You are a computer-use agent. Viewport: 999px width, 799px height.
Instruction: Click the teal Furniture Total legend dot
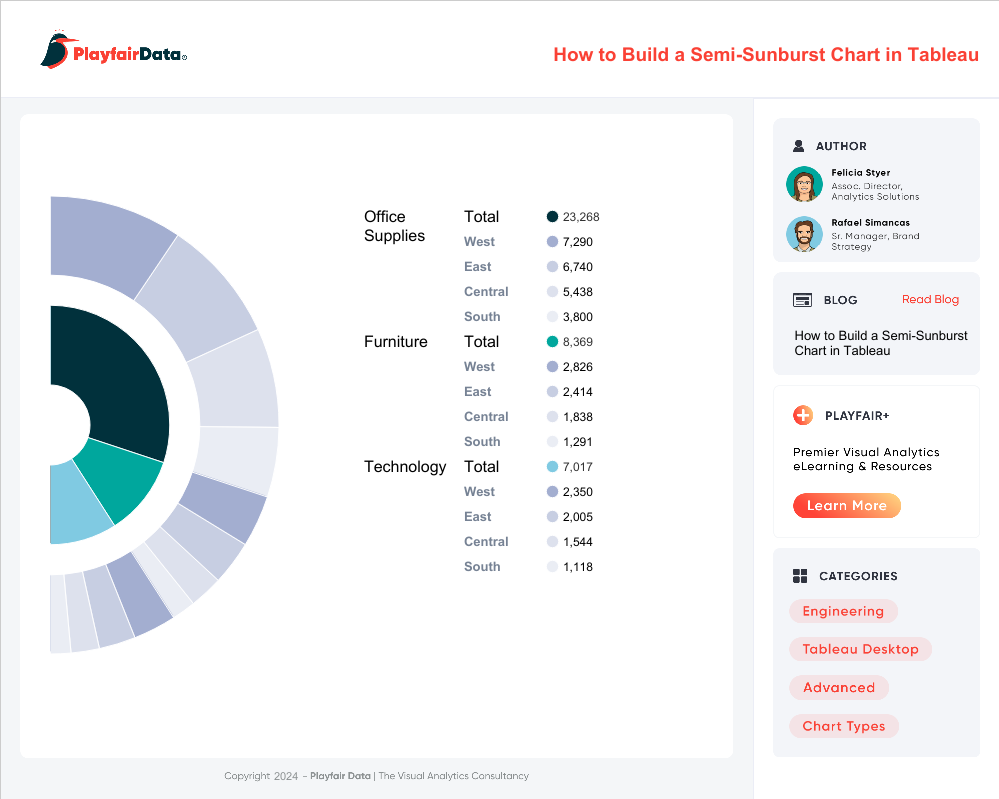552,342
